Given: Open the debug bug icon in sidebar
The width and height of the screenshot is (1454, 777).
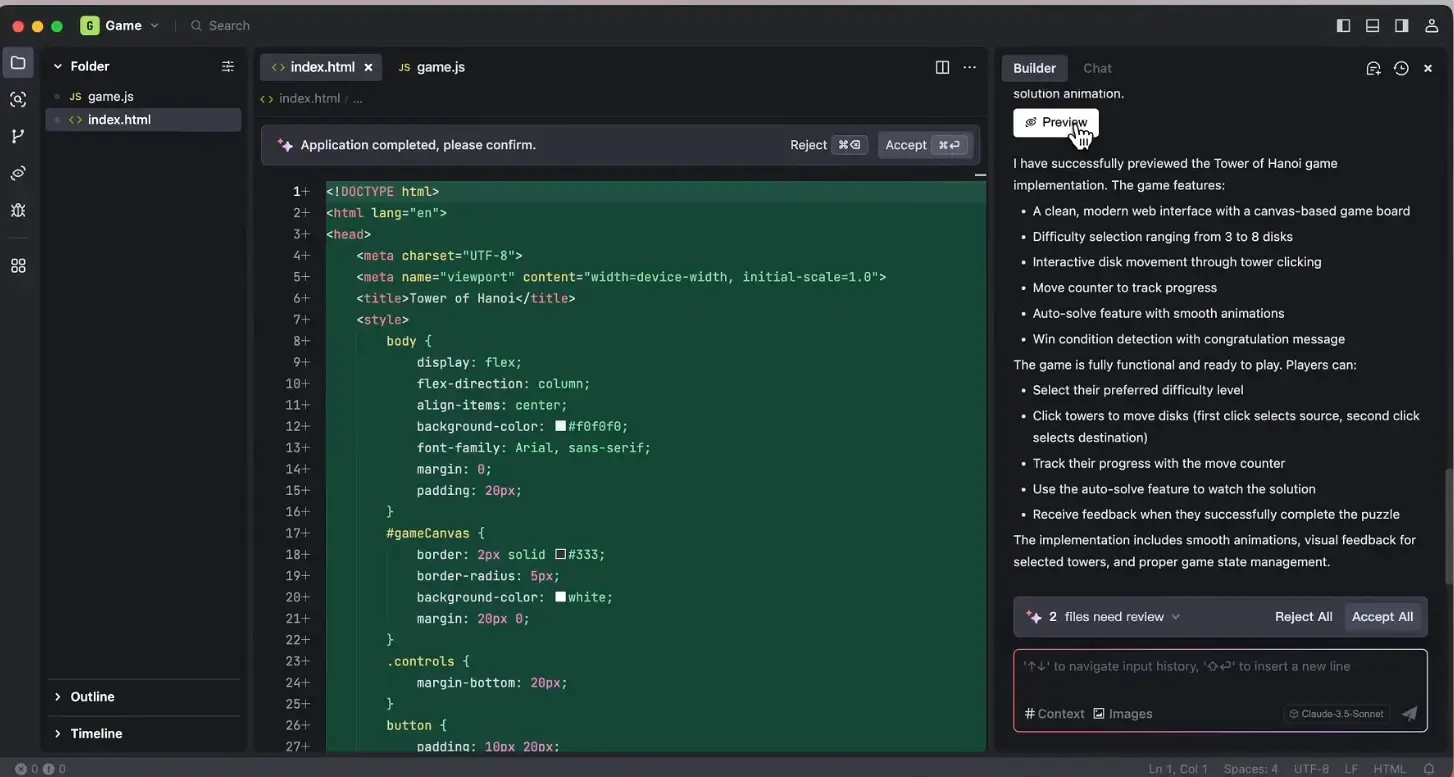Looking at the screenshot, I should (18, 210).
